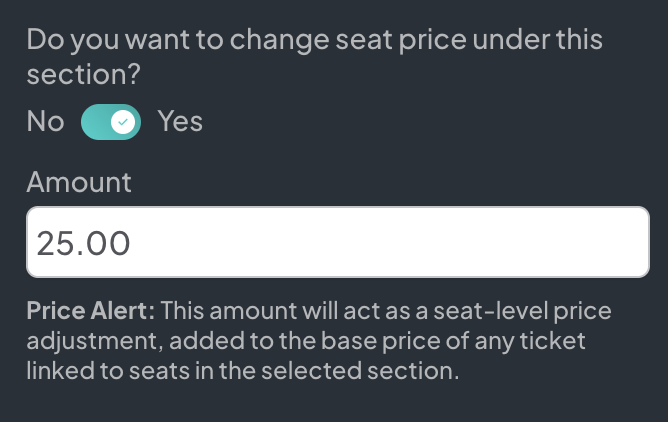
Task: Focus the Amount input field
Action: [337, 242]
